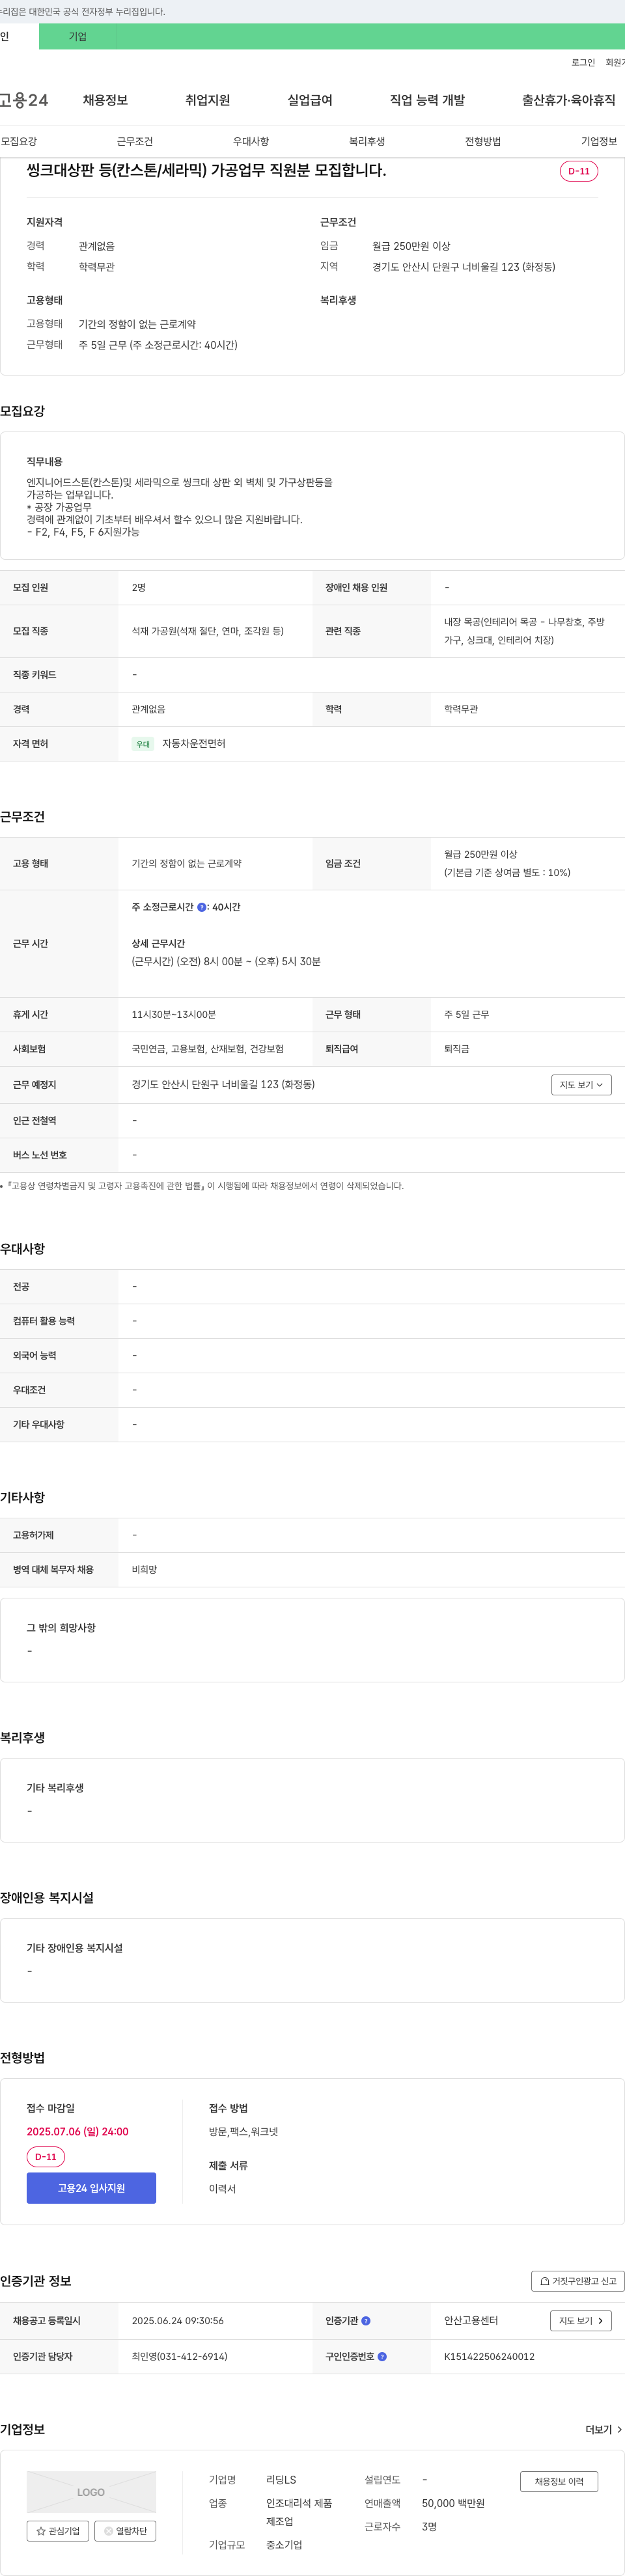
Task: Click the help icon beside 주 소정근로시간
Action: pos(201,907)
